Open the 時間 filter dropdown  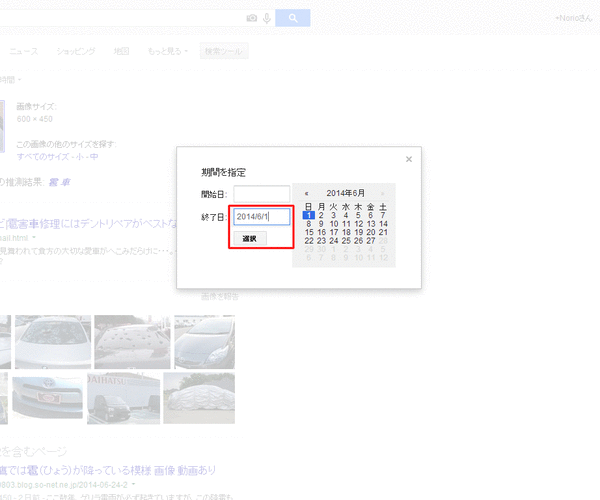[x=10, y=80]
